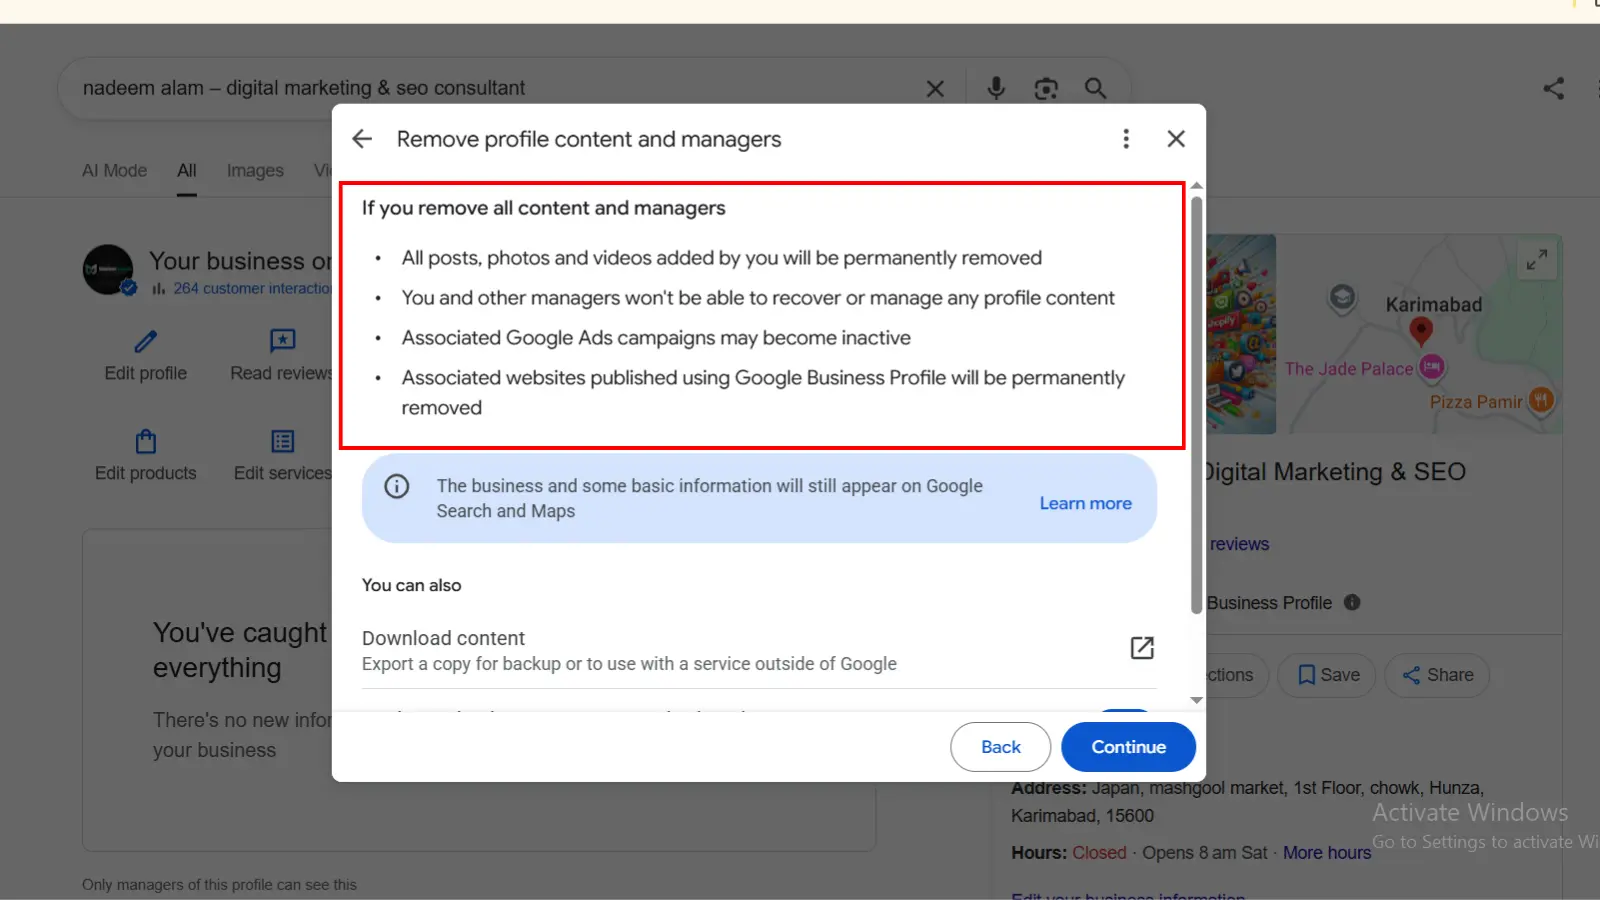Open the Learn more link
Screen dimensions: 1600x900
(x=1085, y=504)
